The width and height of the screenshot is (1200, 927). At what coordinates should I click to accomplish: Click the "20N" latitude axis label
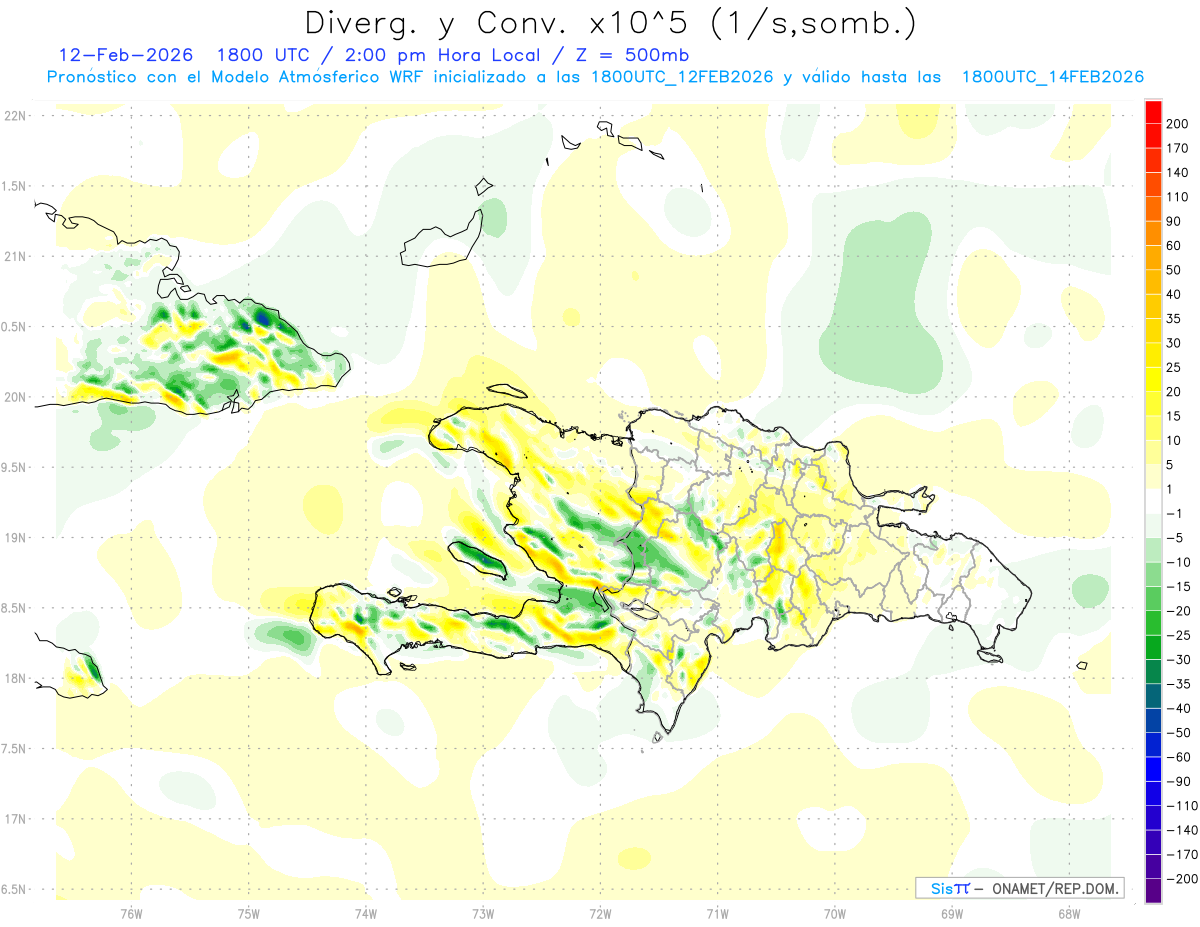pos(16,397)
